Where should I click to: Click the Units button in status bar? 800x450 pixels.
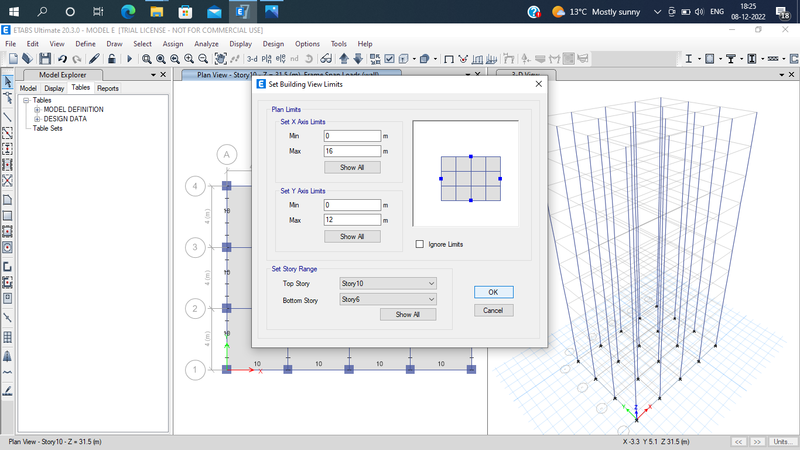(783, 442)
